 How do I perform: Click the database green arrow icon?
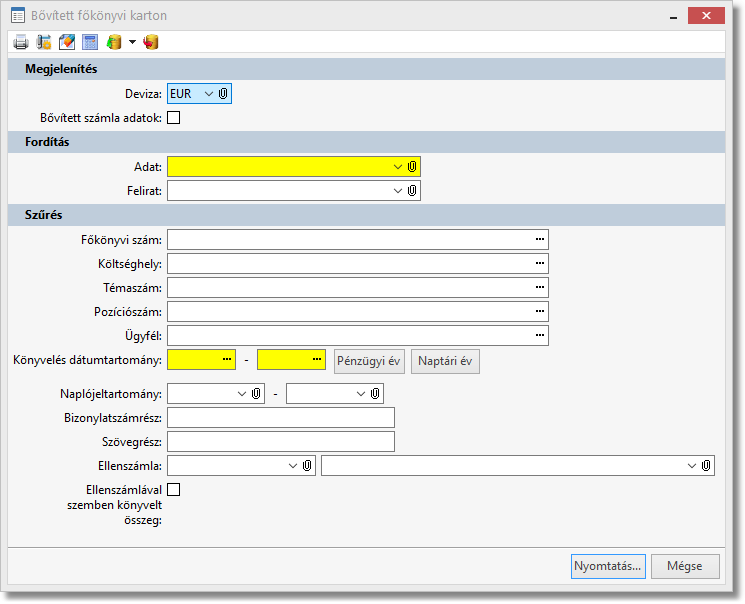114,42
